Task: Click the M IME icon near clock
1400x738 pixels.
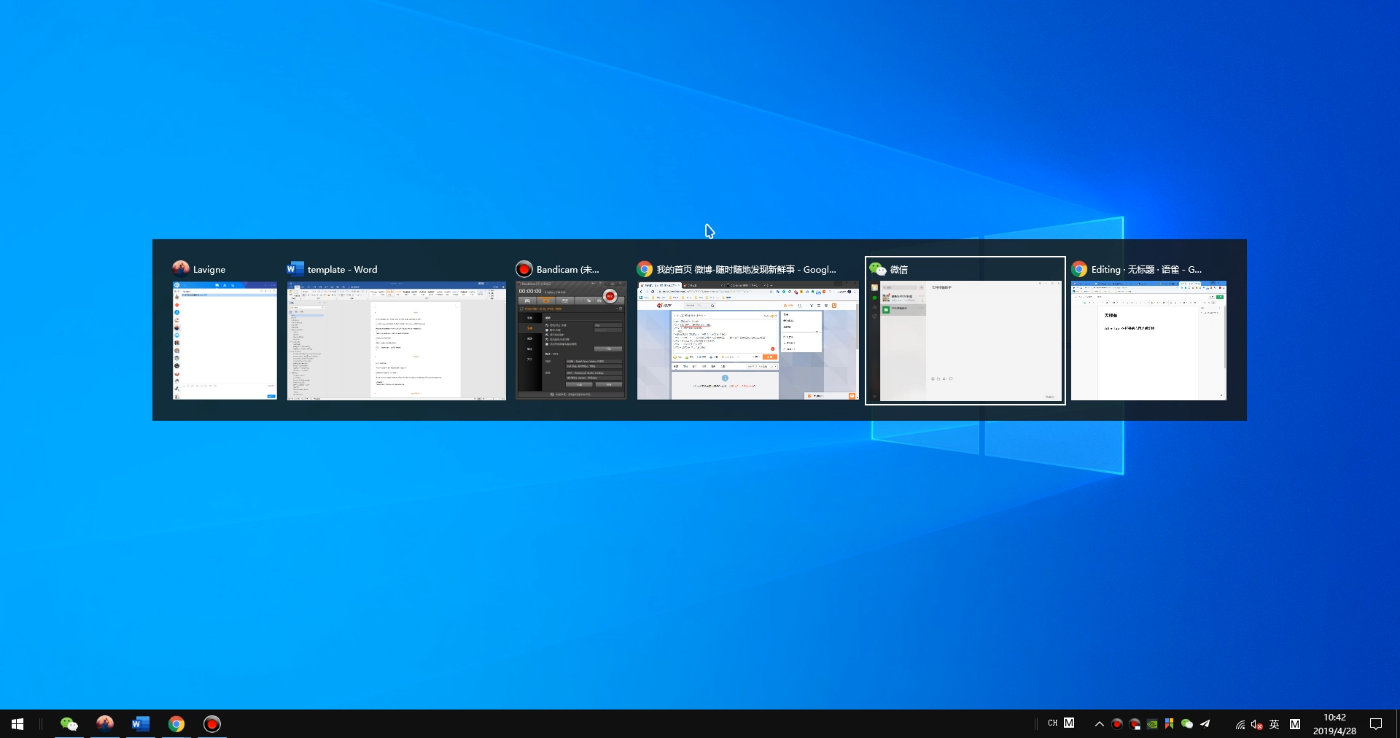Action: coord(1295,723)
